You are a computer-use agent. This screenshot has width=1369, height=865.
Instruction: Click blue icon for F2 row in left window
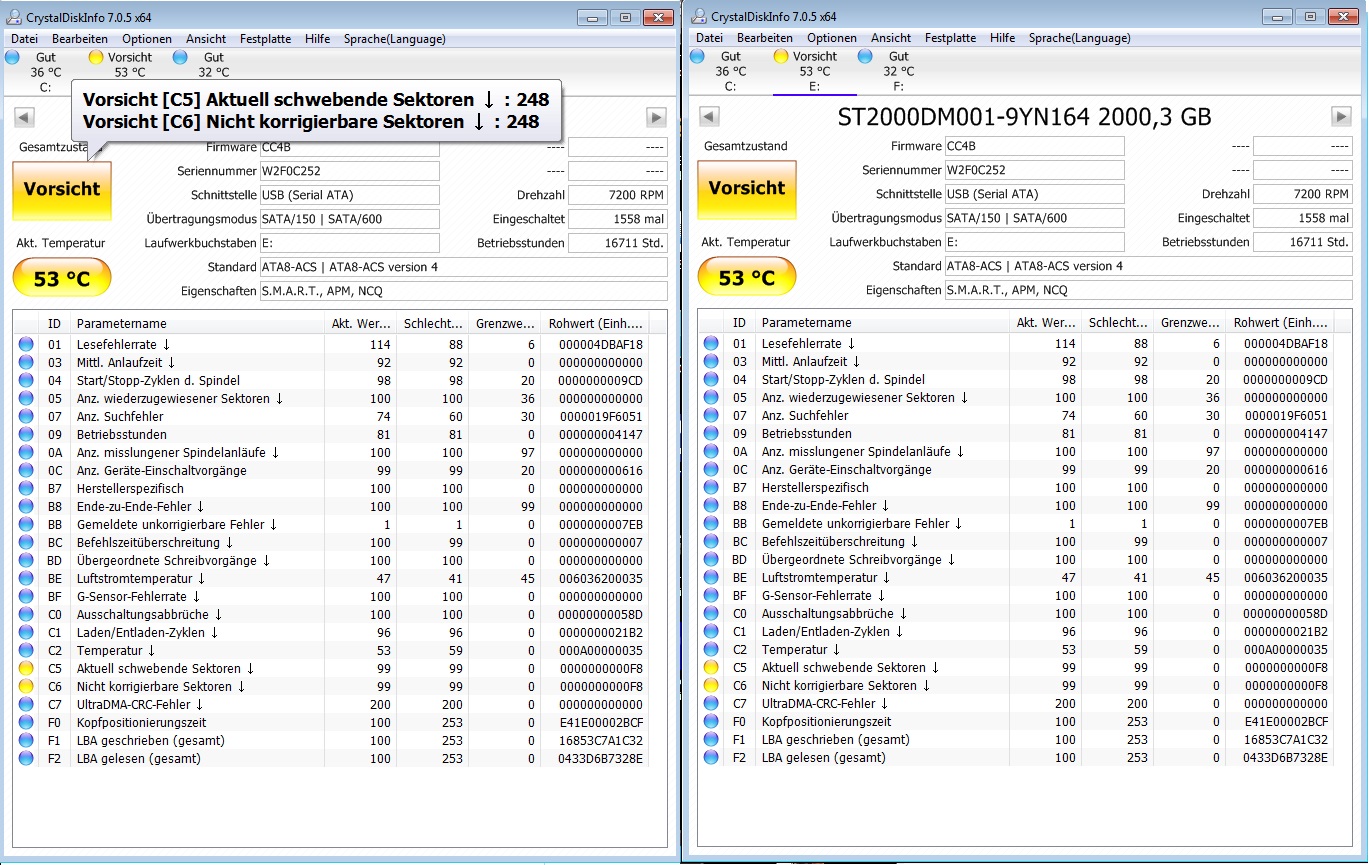tap(26, 759)
